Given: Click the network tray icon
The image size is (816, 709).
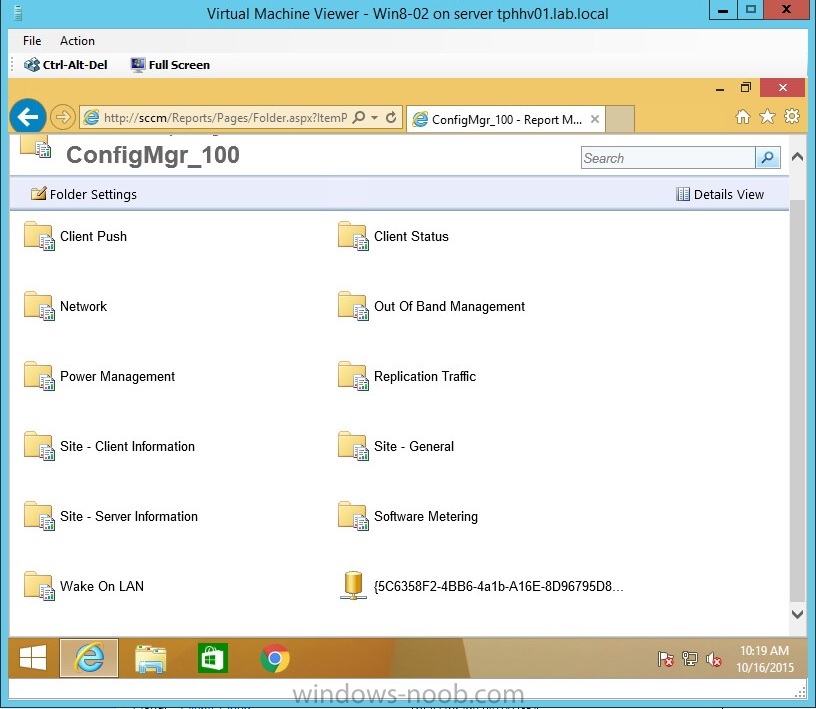Looking at the screenshot, I should coord(690,659).
